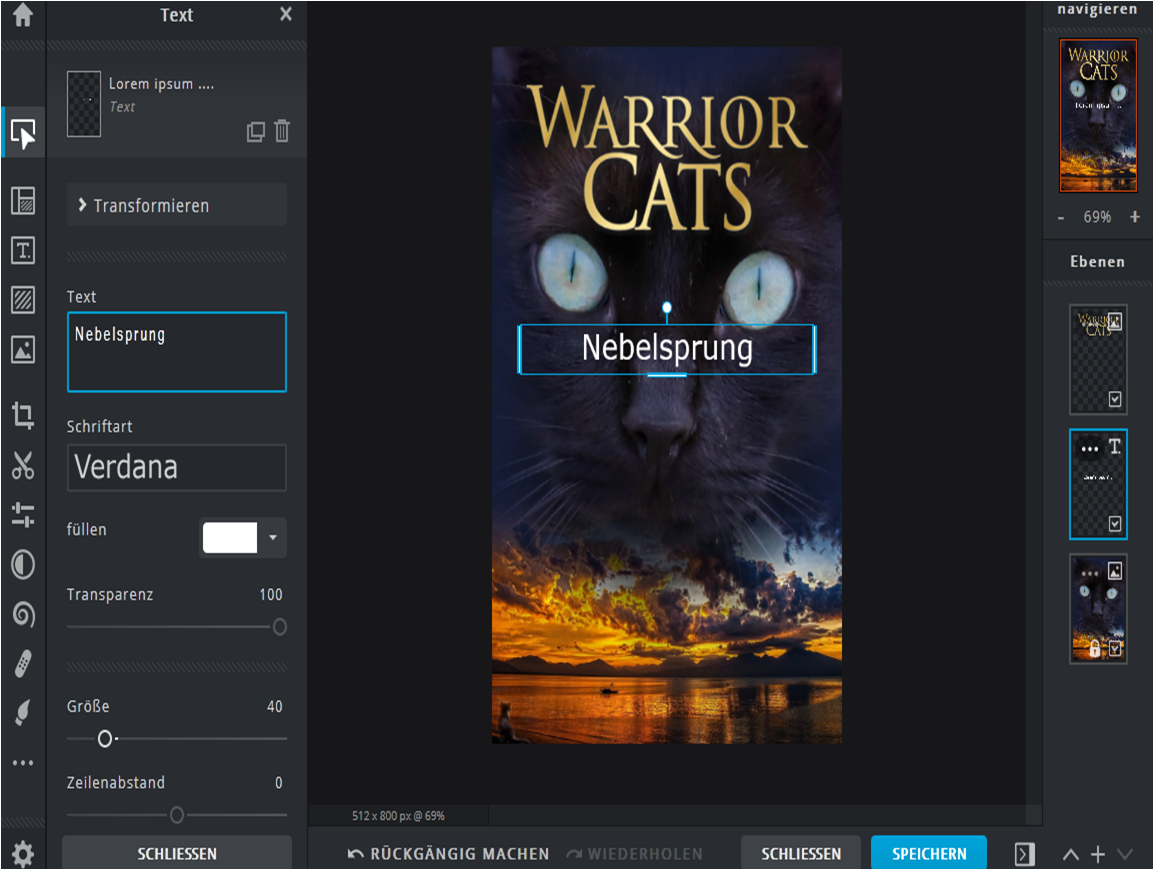Toggle visibility of the text layer
1154x870 pixels.
coord(1115,523)
